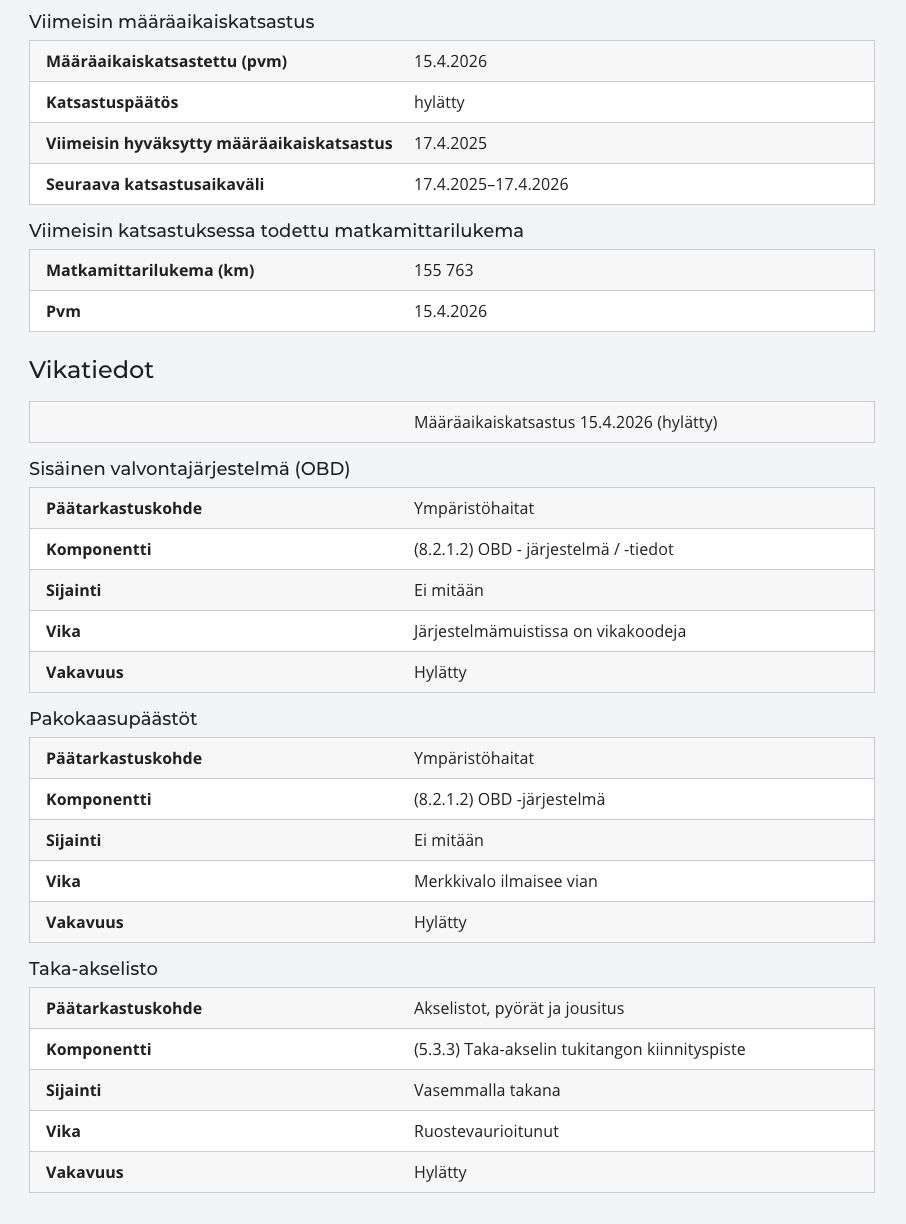906x1224 pixels.
Task: Click the Matkamittarilukema (km) label
Action: click(150, 270)
